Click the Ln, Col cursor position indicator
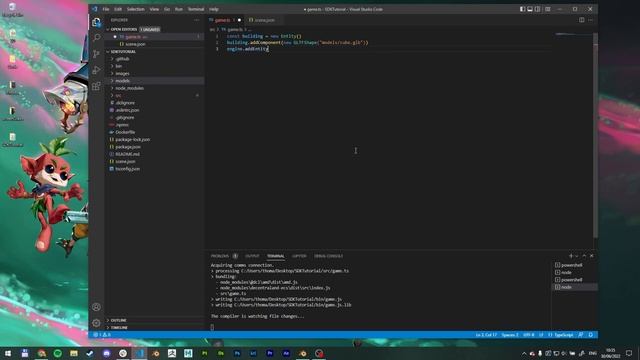This screenshot has width=640, height=360. pyautogui.click(x=486, y=335)
